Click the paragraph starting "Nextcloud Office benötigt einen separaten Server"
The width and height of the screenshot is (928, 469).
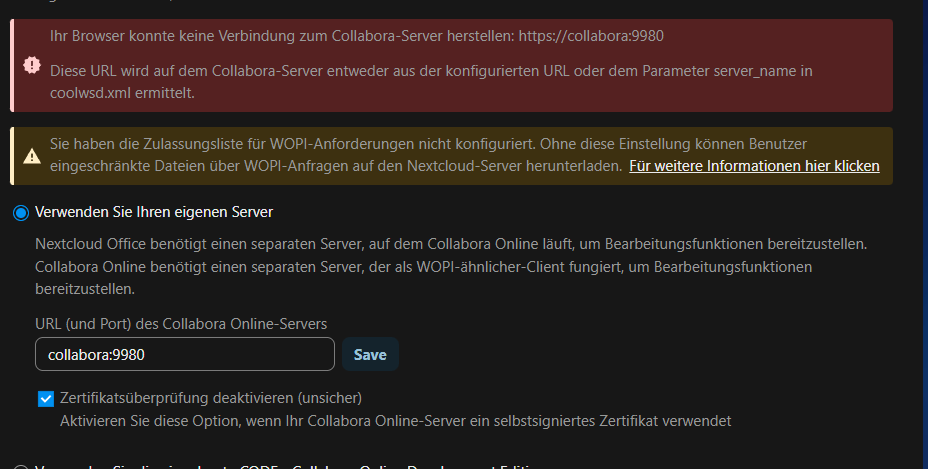451,266
